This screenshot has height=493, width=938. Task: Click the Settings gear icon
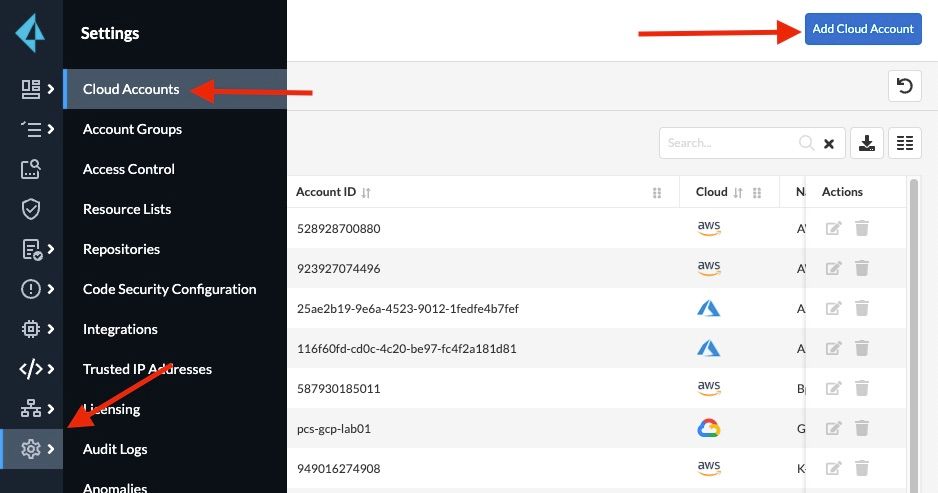click(x=31, y=449)
